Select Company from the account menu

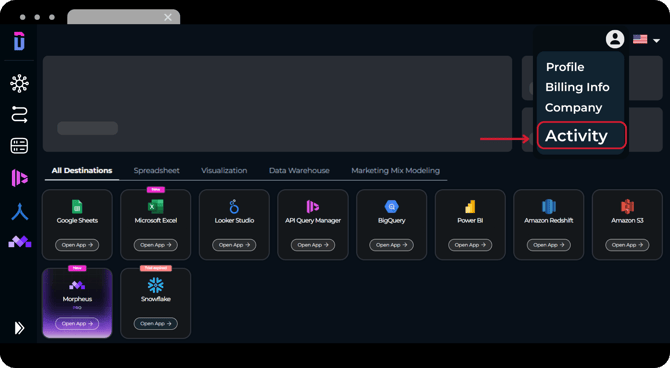[573, 108]
